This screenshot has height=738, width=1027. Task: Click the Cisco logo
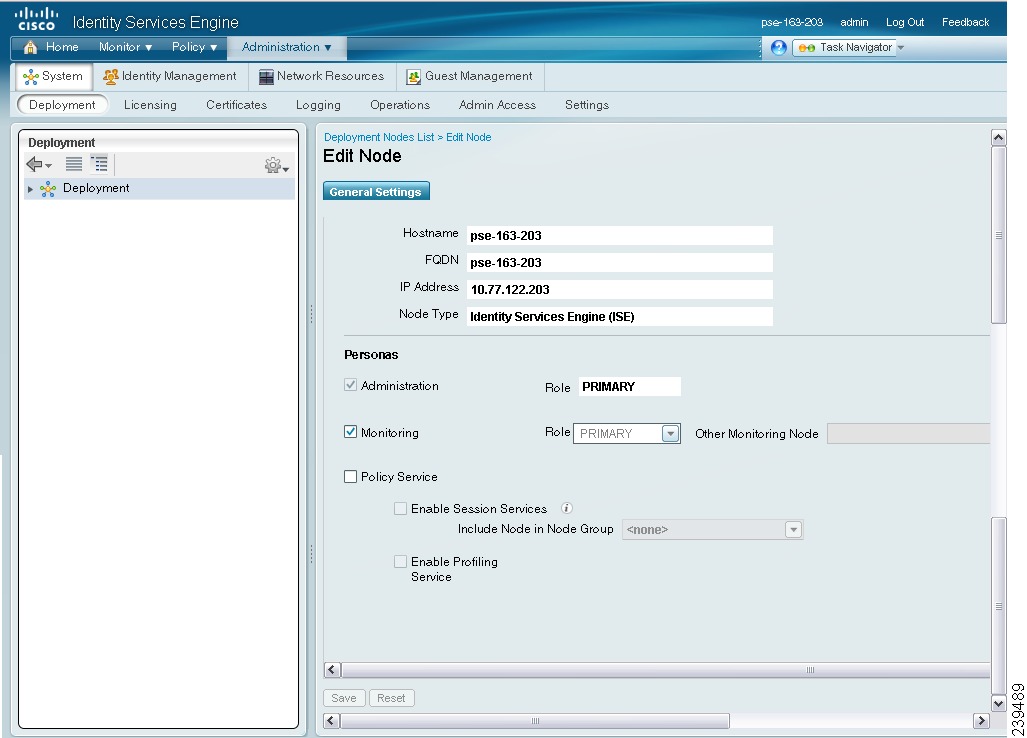coord(36,19)
